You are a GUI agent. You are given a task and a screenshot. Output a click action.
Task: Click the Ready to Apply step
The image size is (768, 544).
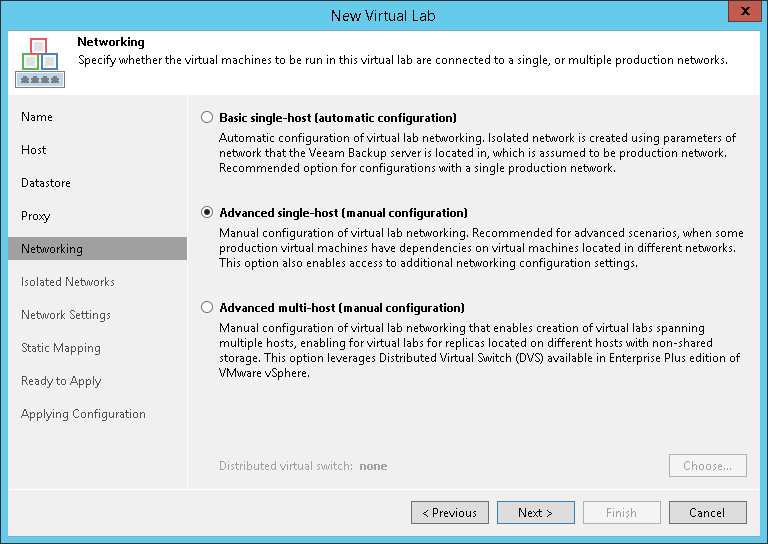[x=61, y=381]
